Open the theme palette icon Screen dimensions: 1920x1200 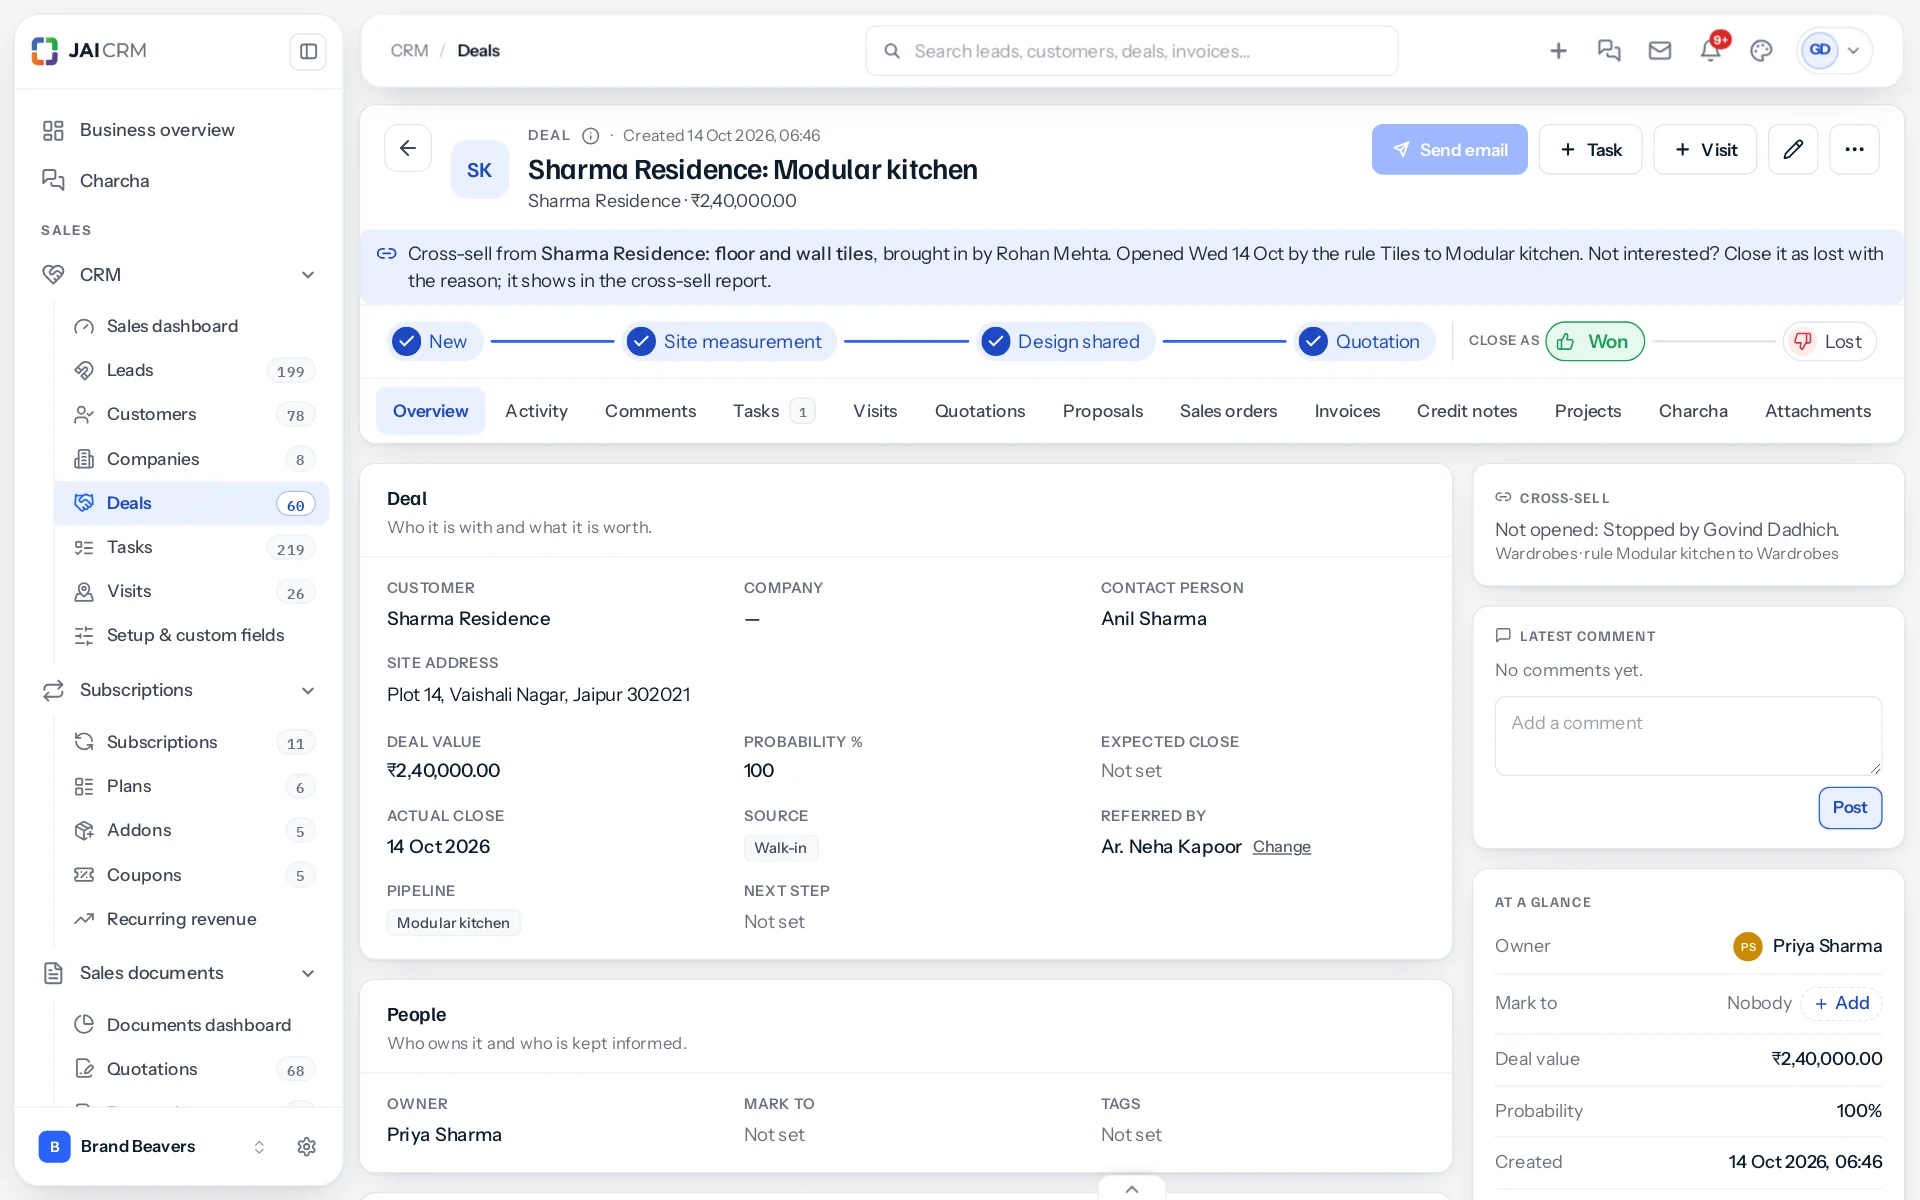1761,51
